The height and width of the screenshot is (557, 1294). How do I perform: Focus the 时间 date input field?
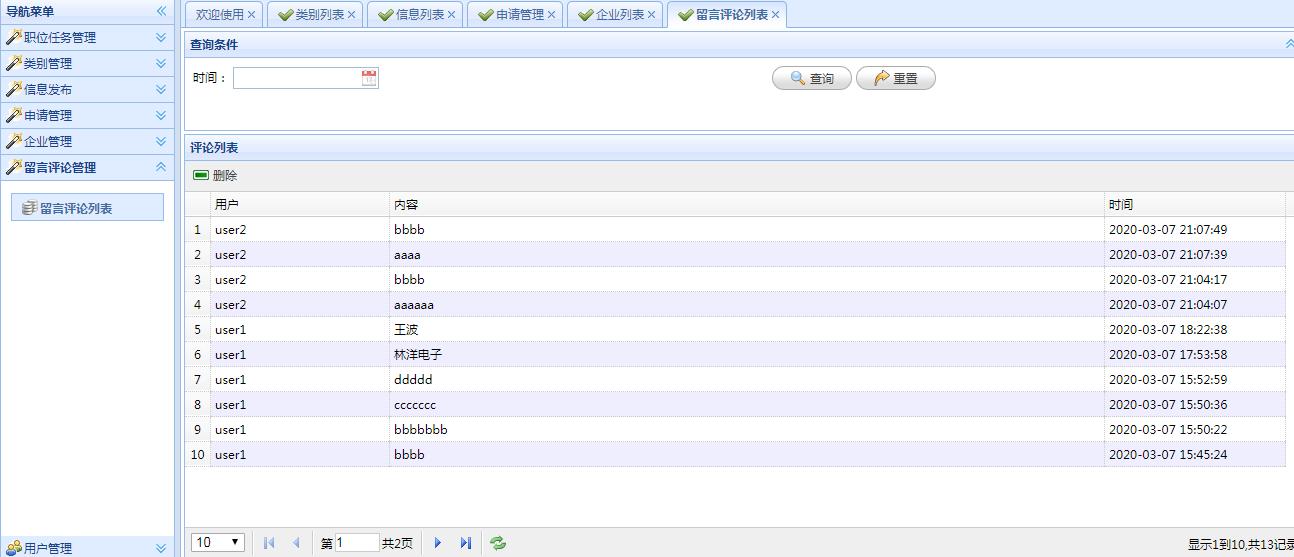(297, 78)
